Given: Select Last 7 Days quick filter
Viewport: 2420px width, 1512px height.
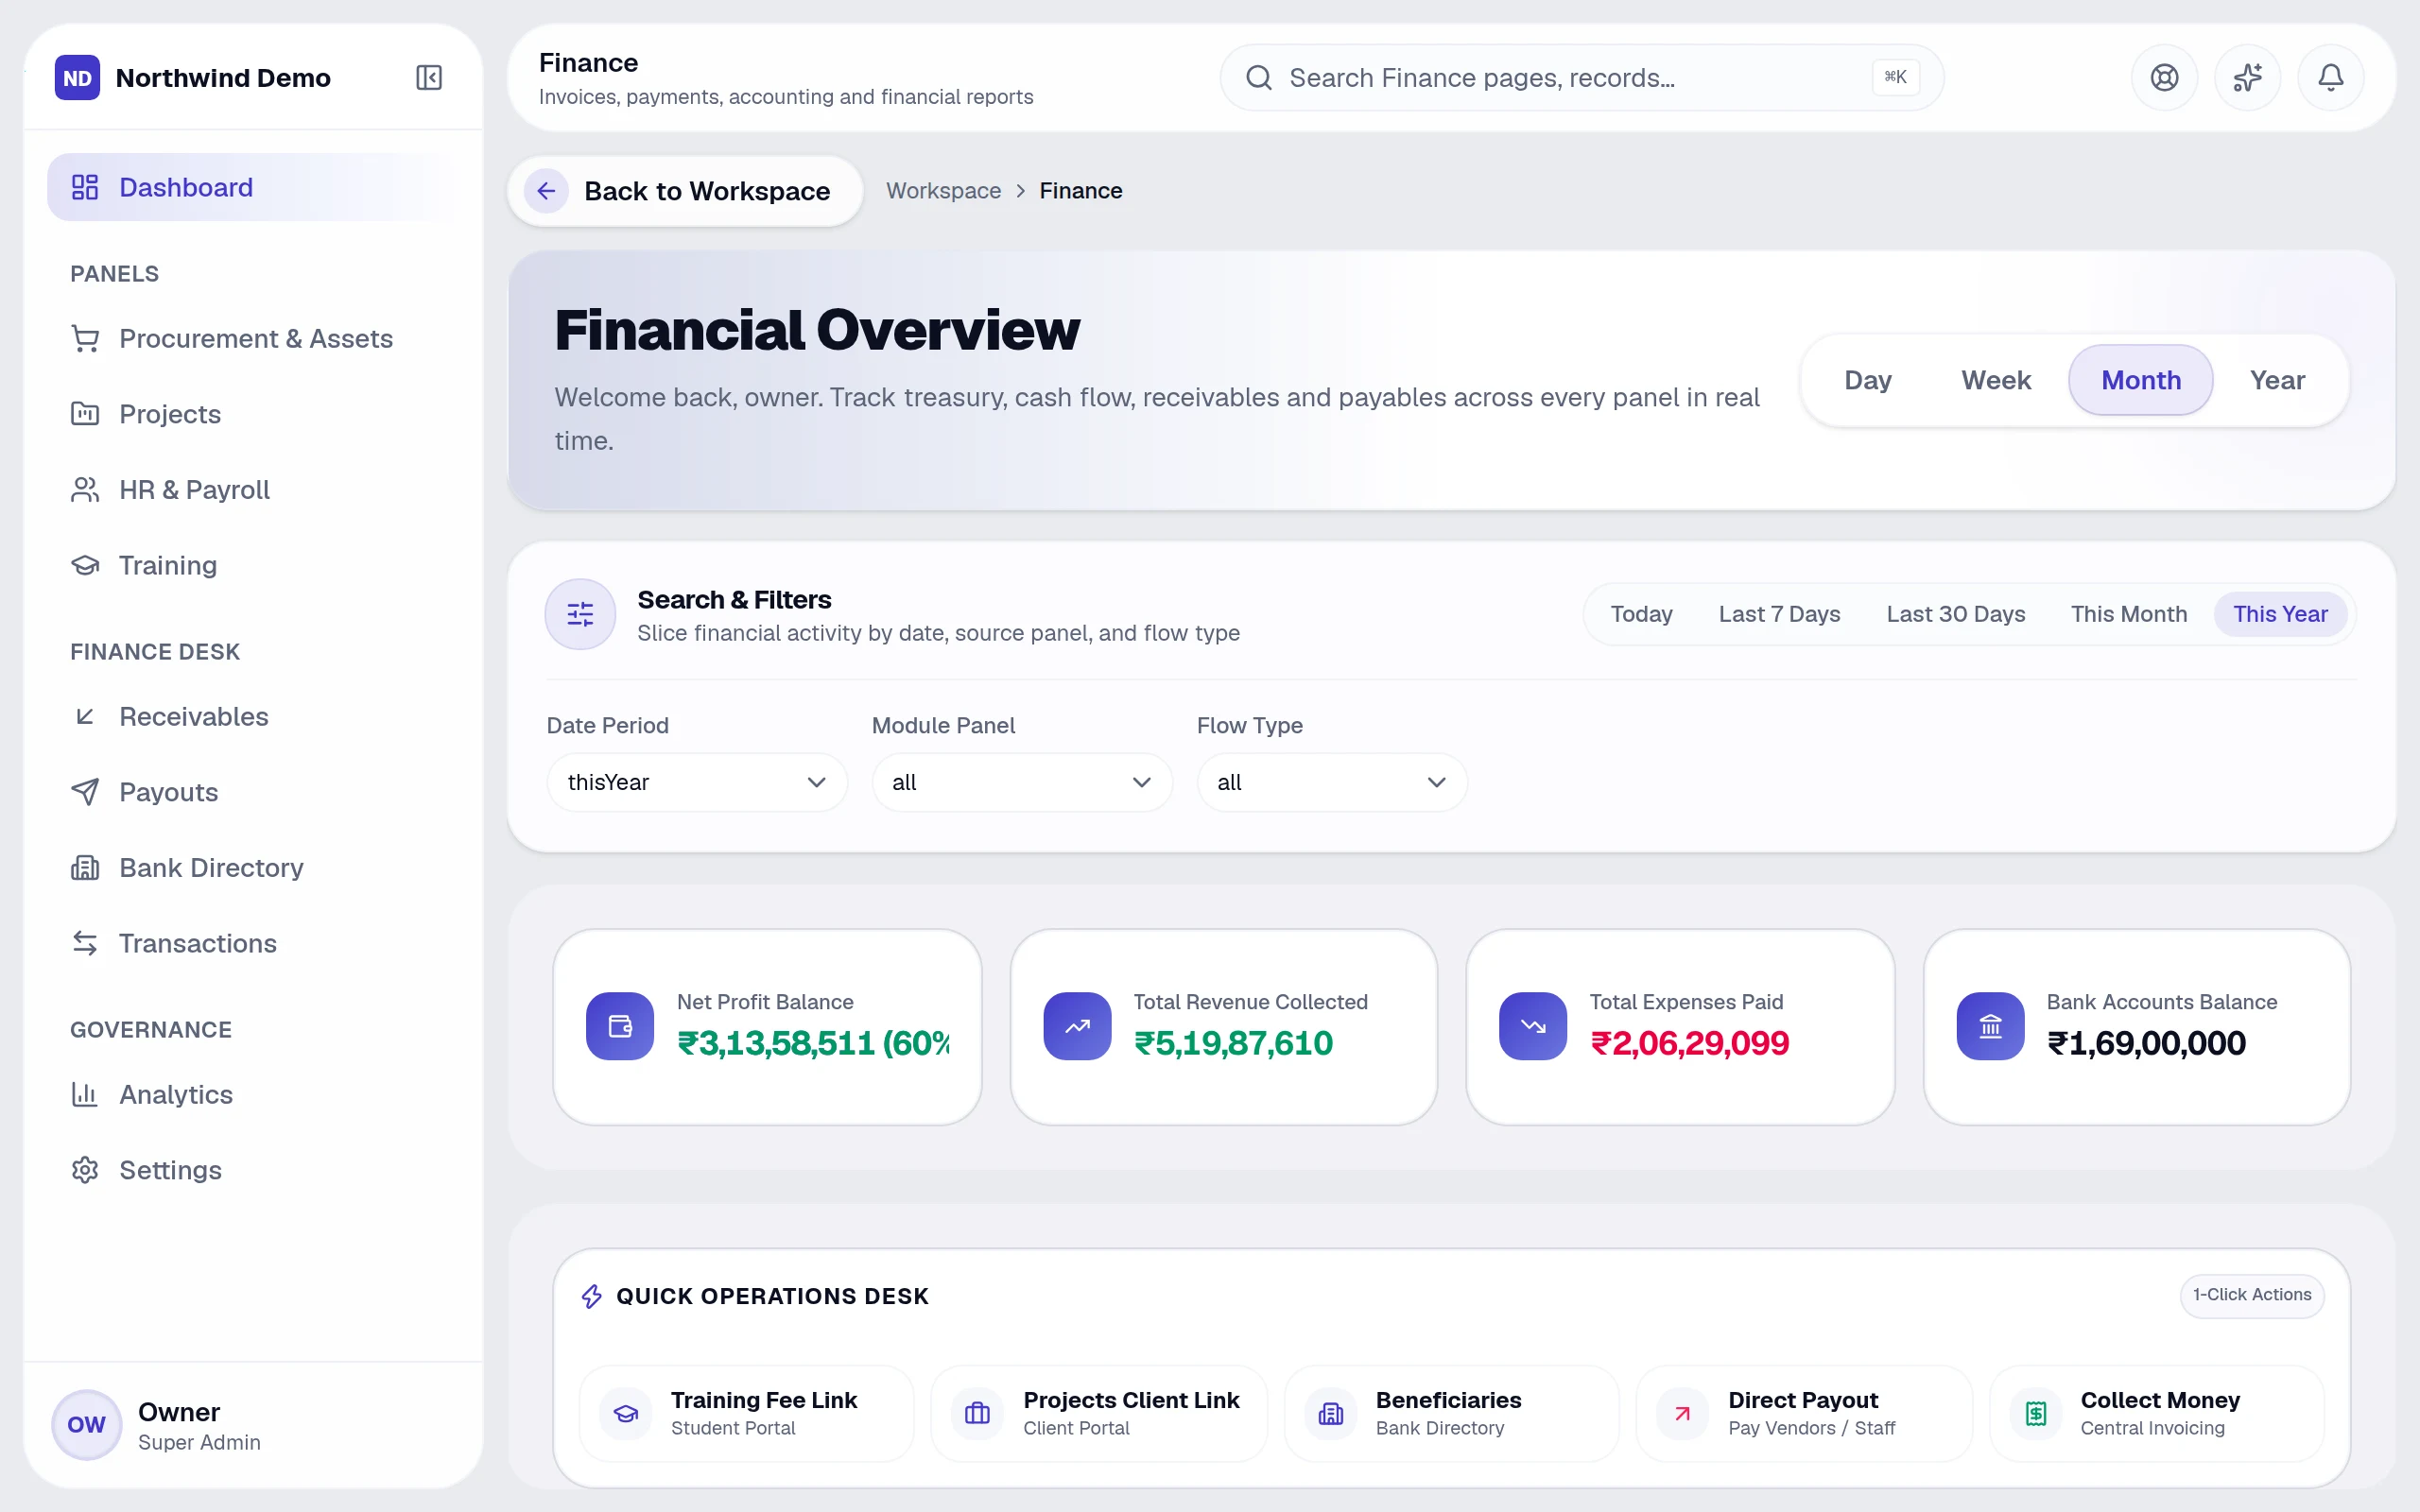Looking at the screenshot, I should click(x=1779, y=614).
